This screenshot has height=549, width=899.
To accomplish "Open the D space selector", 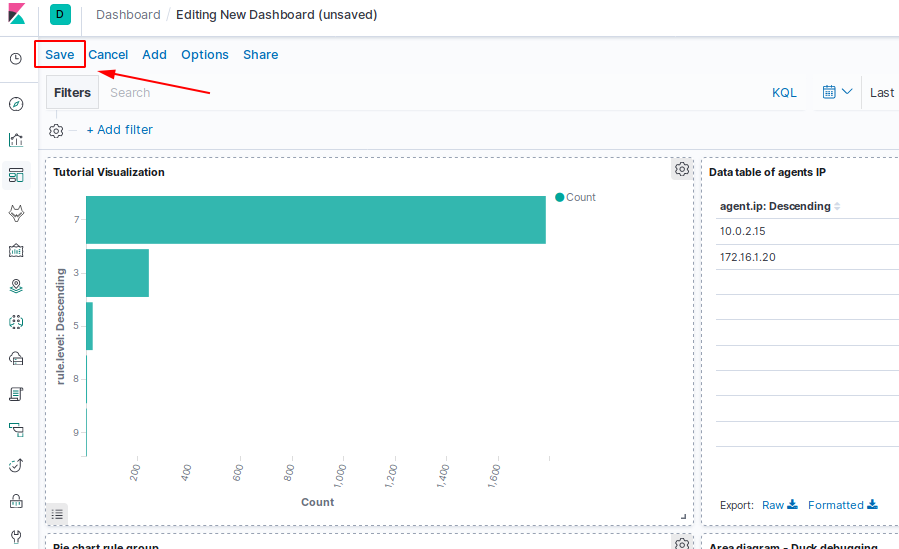I will coord(60,14).
